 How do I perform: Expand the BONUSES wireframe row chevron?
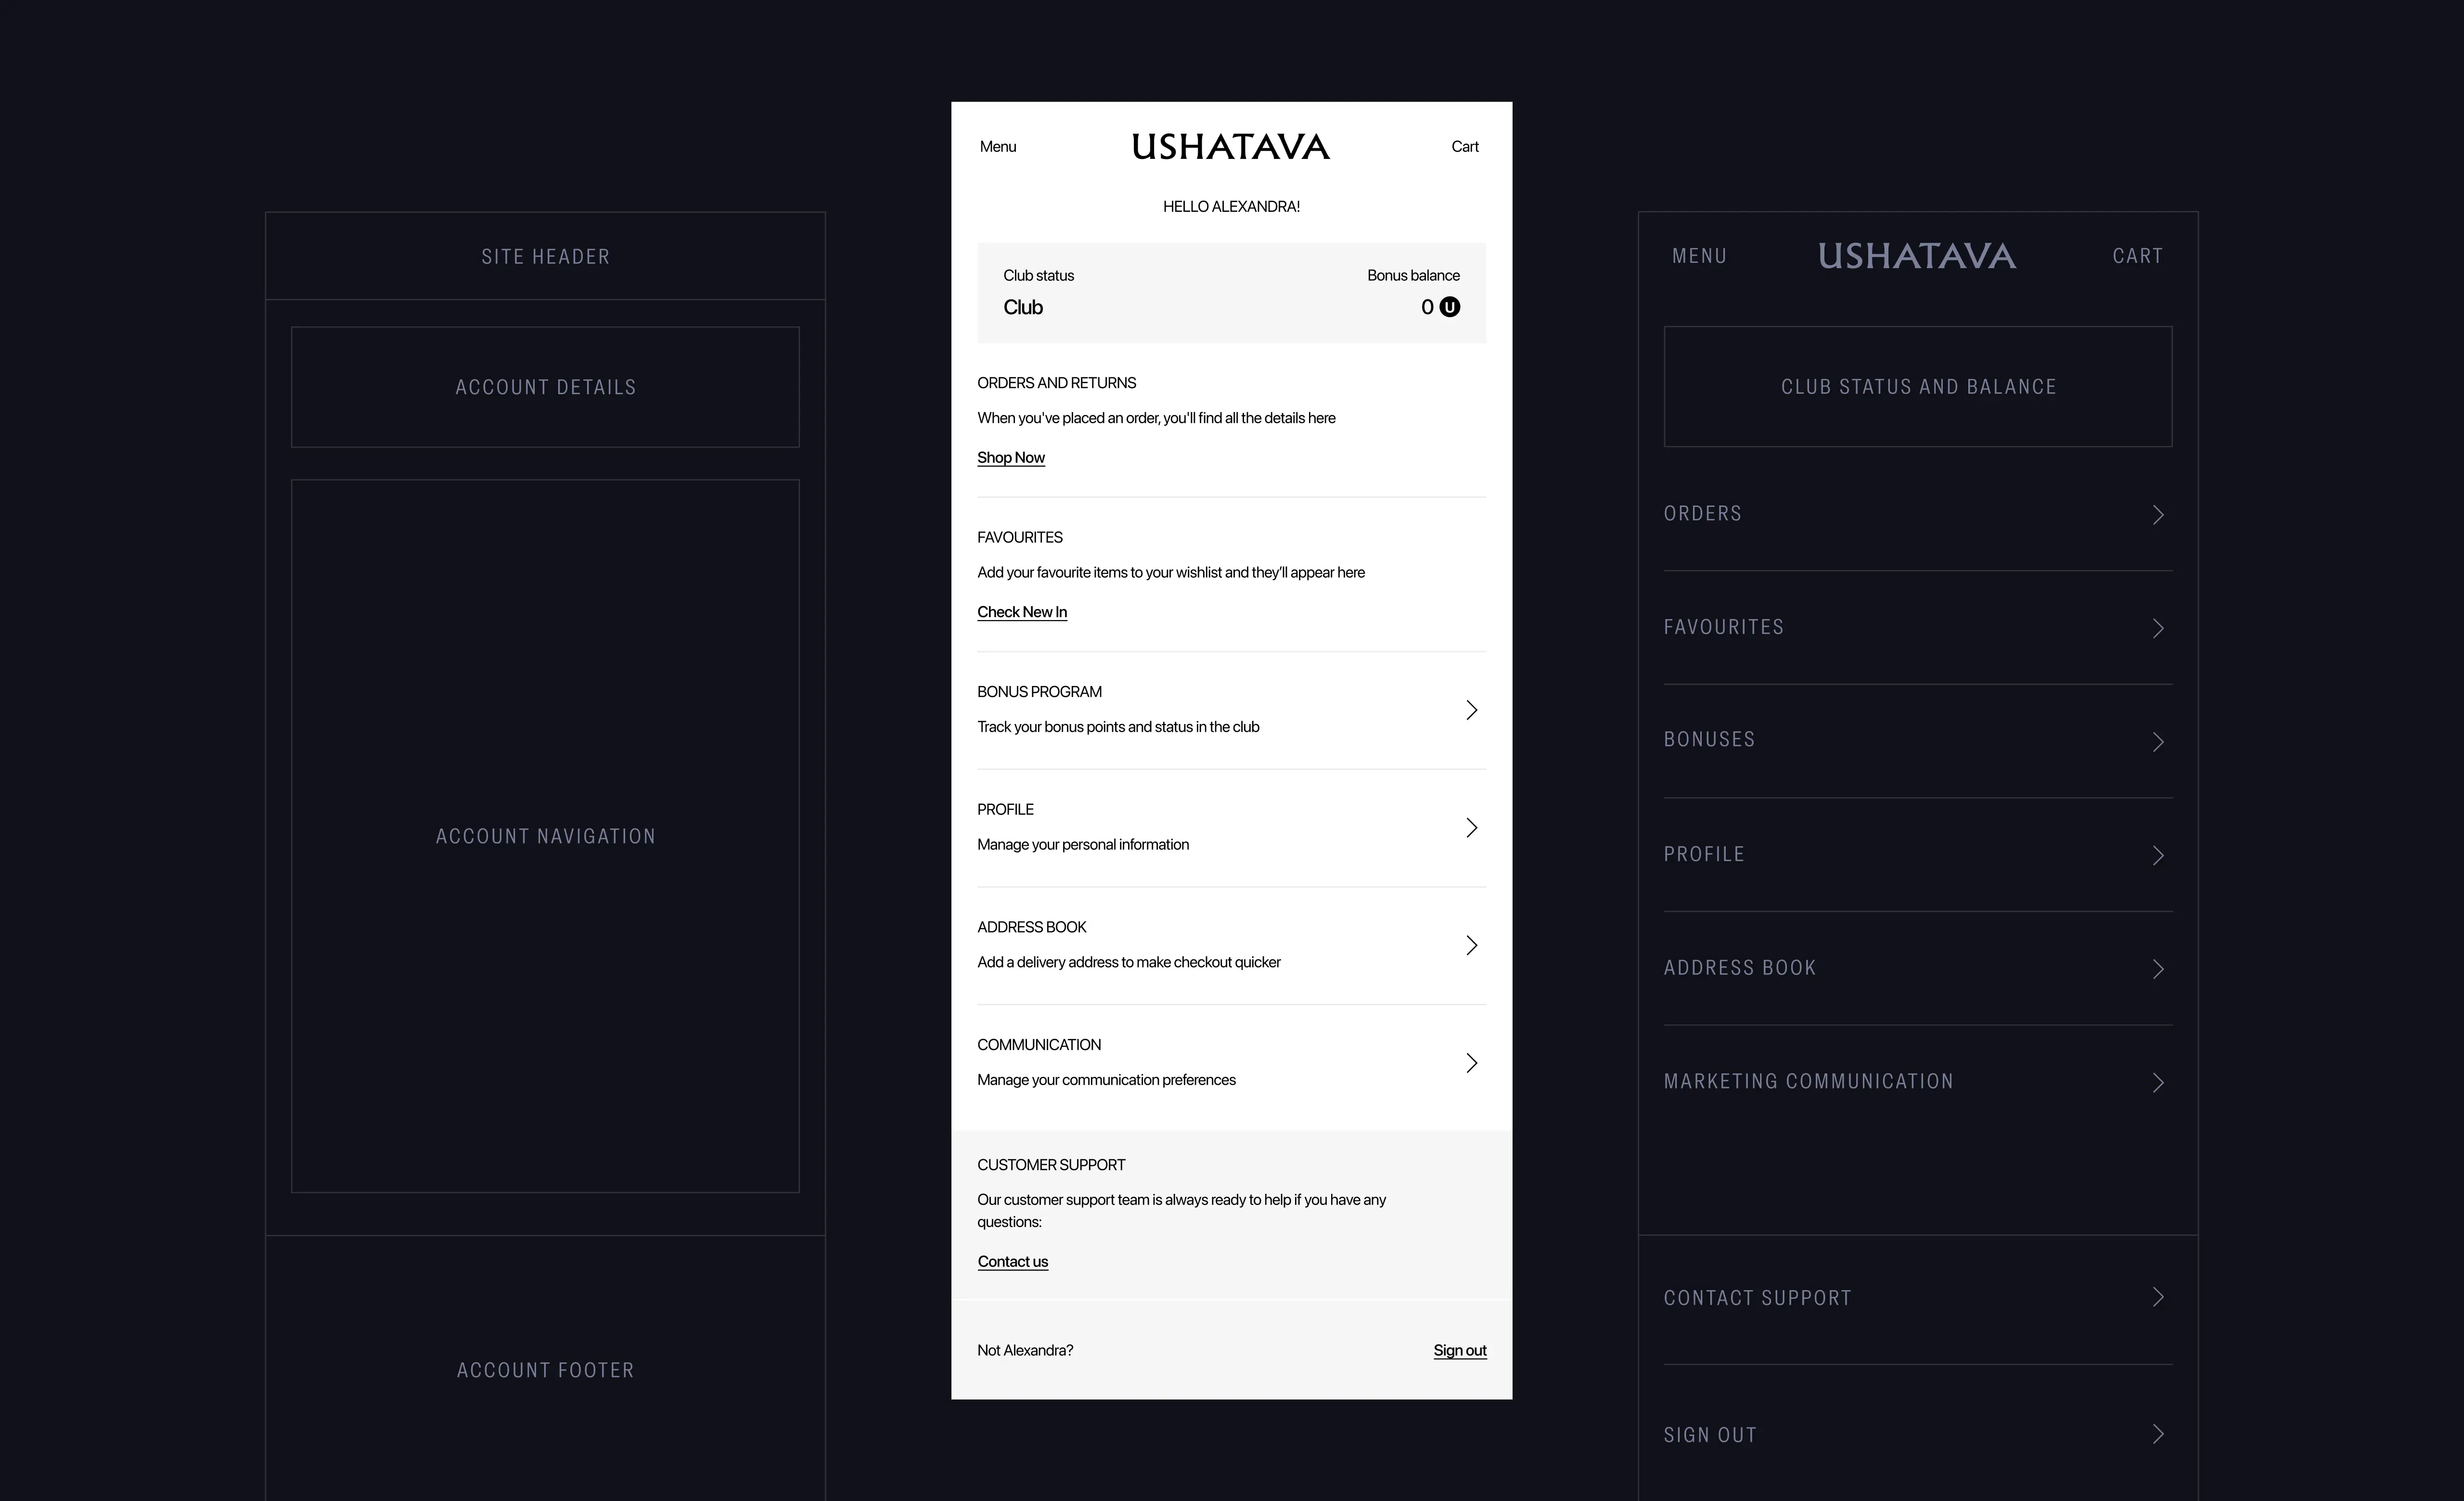(2158, 742)
